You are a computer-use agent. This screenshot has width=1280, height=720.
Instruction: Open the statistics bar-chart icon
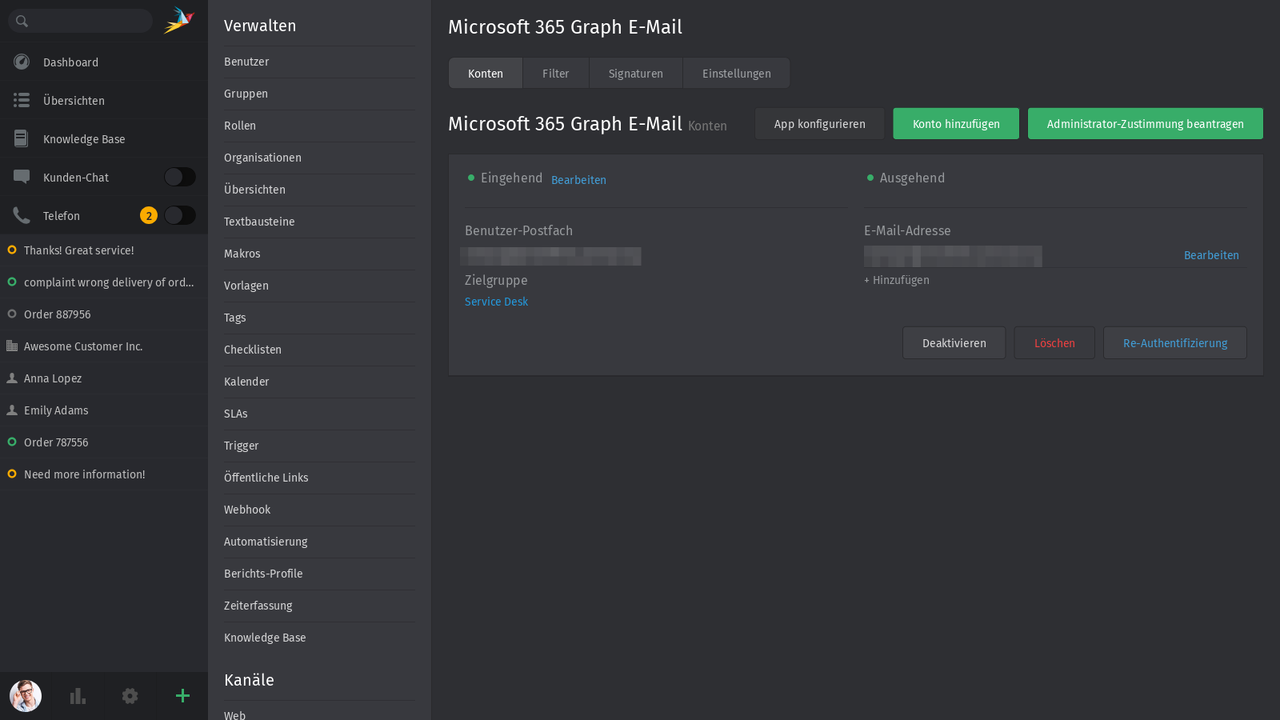point(77,696)
